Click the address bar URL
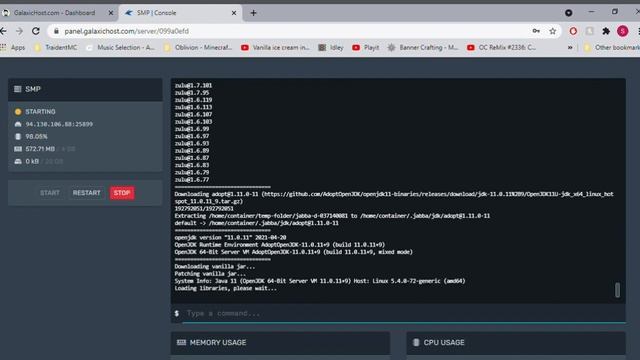This screenshot has width=640, height=360. click(x=127, y=31)
